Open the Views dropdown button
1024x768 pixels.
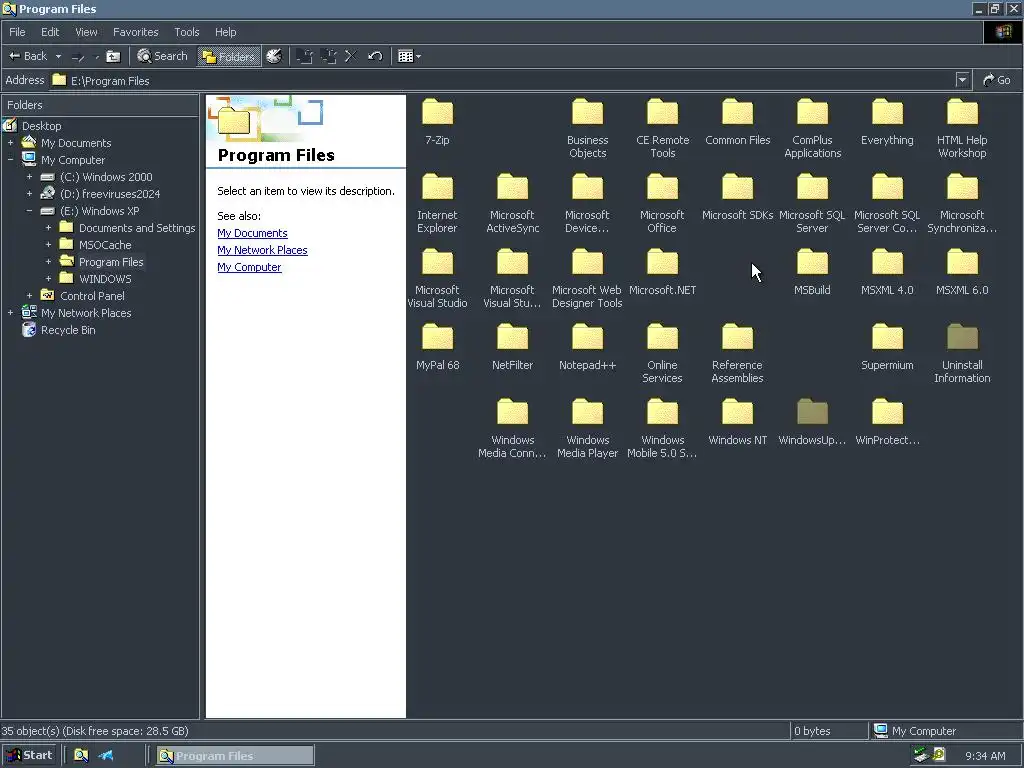coord(409,56)
